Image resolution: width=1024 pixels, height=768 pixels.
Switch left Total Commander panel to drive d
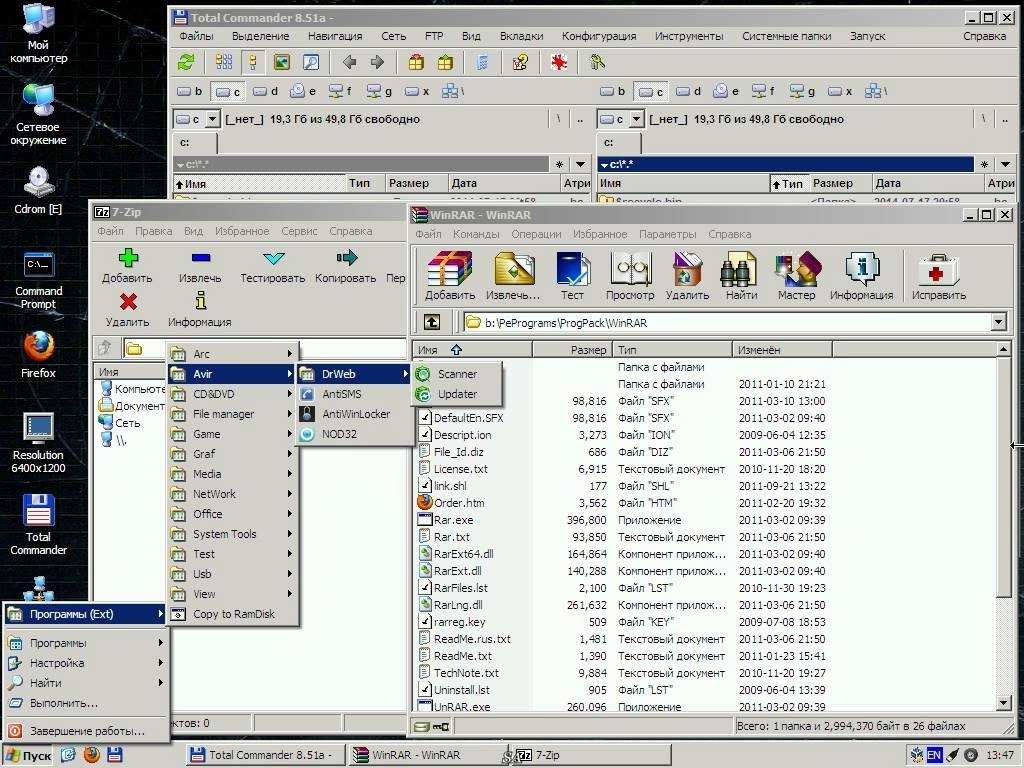click(x=265, y=91)
